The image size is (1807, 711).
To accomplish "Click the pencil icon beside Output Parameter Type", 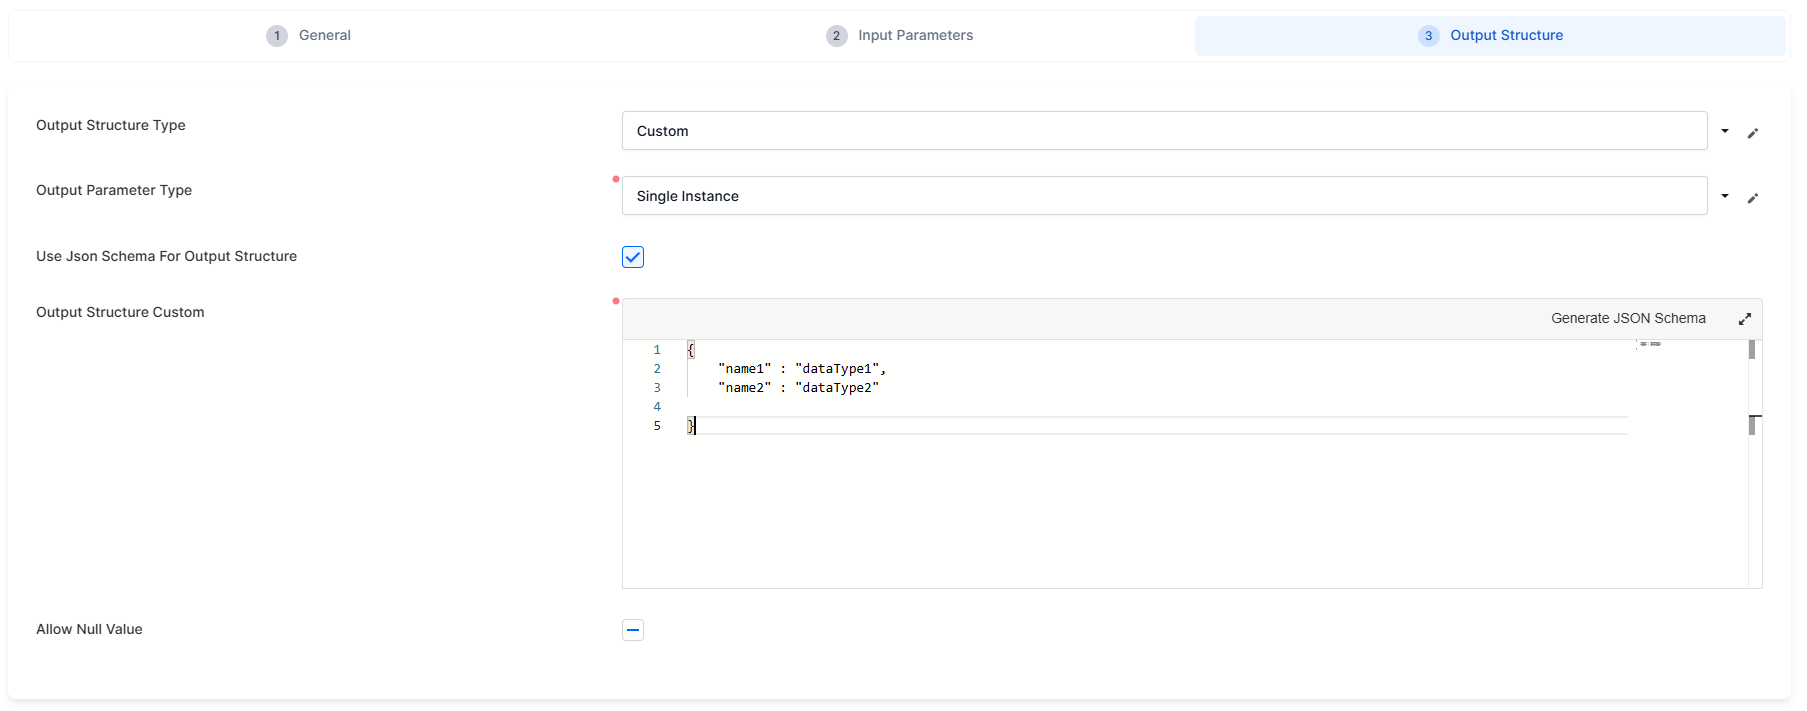I will 1752,198.
